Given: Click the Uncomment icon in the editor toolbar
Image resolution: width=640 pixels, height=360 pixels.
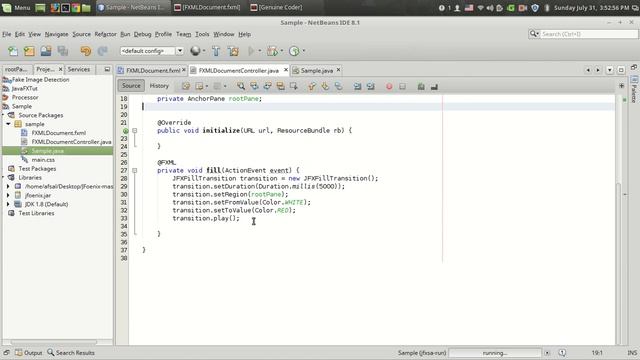Looking at the screenshot, I should (x=434, y=86).
